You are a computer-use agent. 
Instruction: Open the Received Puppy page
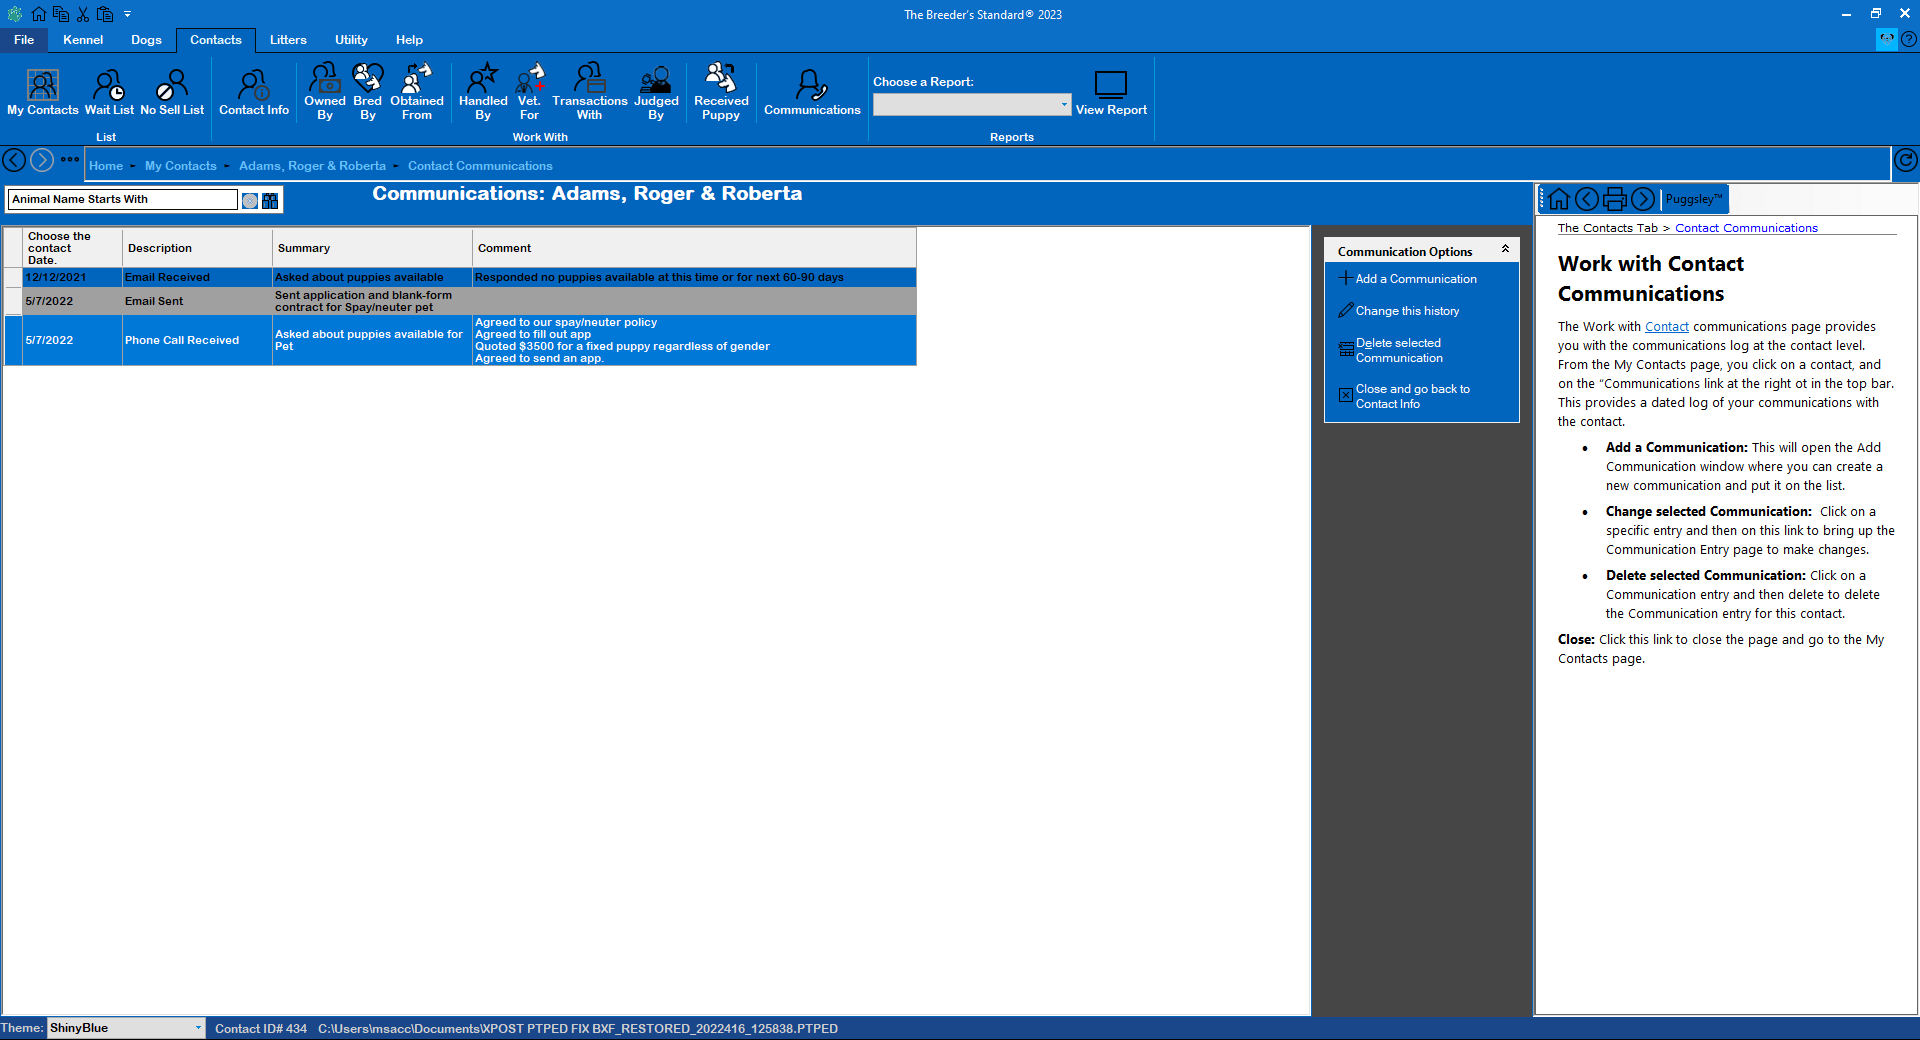point(720,91)
